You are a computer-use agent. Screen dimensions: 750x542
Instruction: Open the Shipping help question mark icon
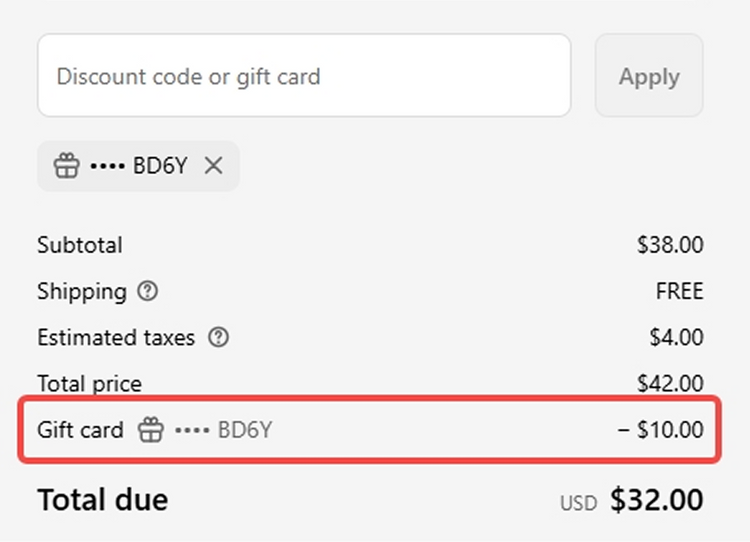pos(148,292)
